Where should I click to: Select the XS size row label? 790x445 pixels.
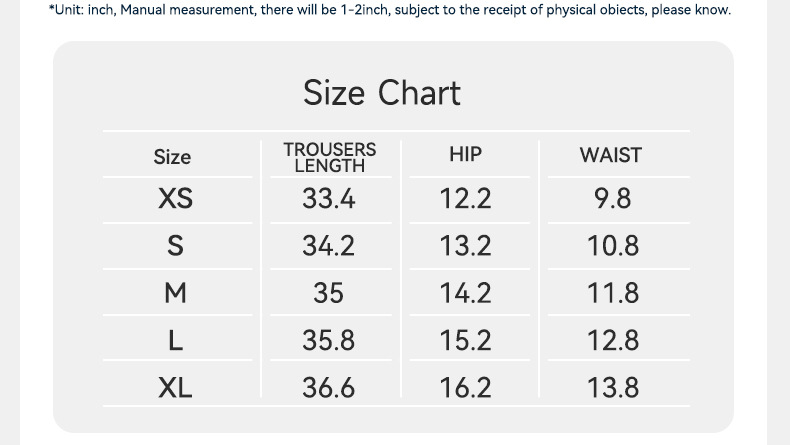click(175, 199)
